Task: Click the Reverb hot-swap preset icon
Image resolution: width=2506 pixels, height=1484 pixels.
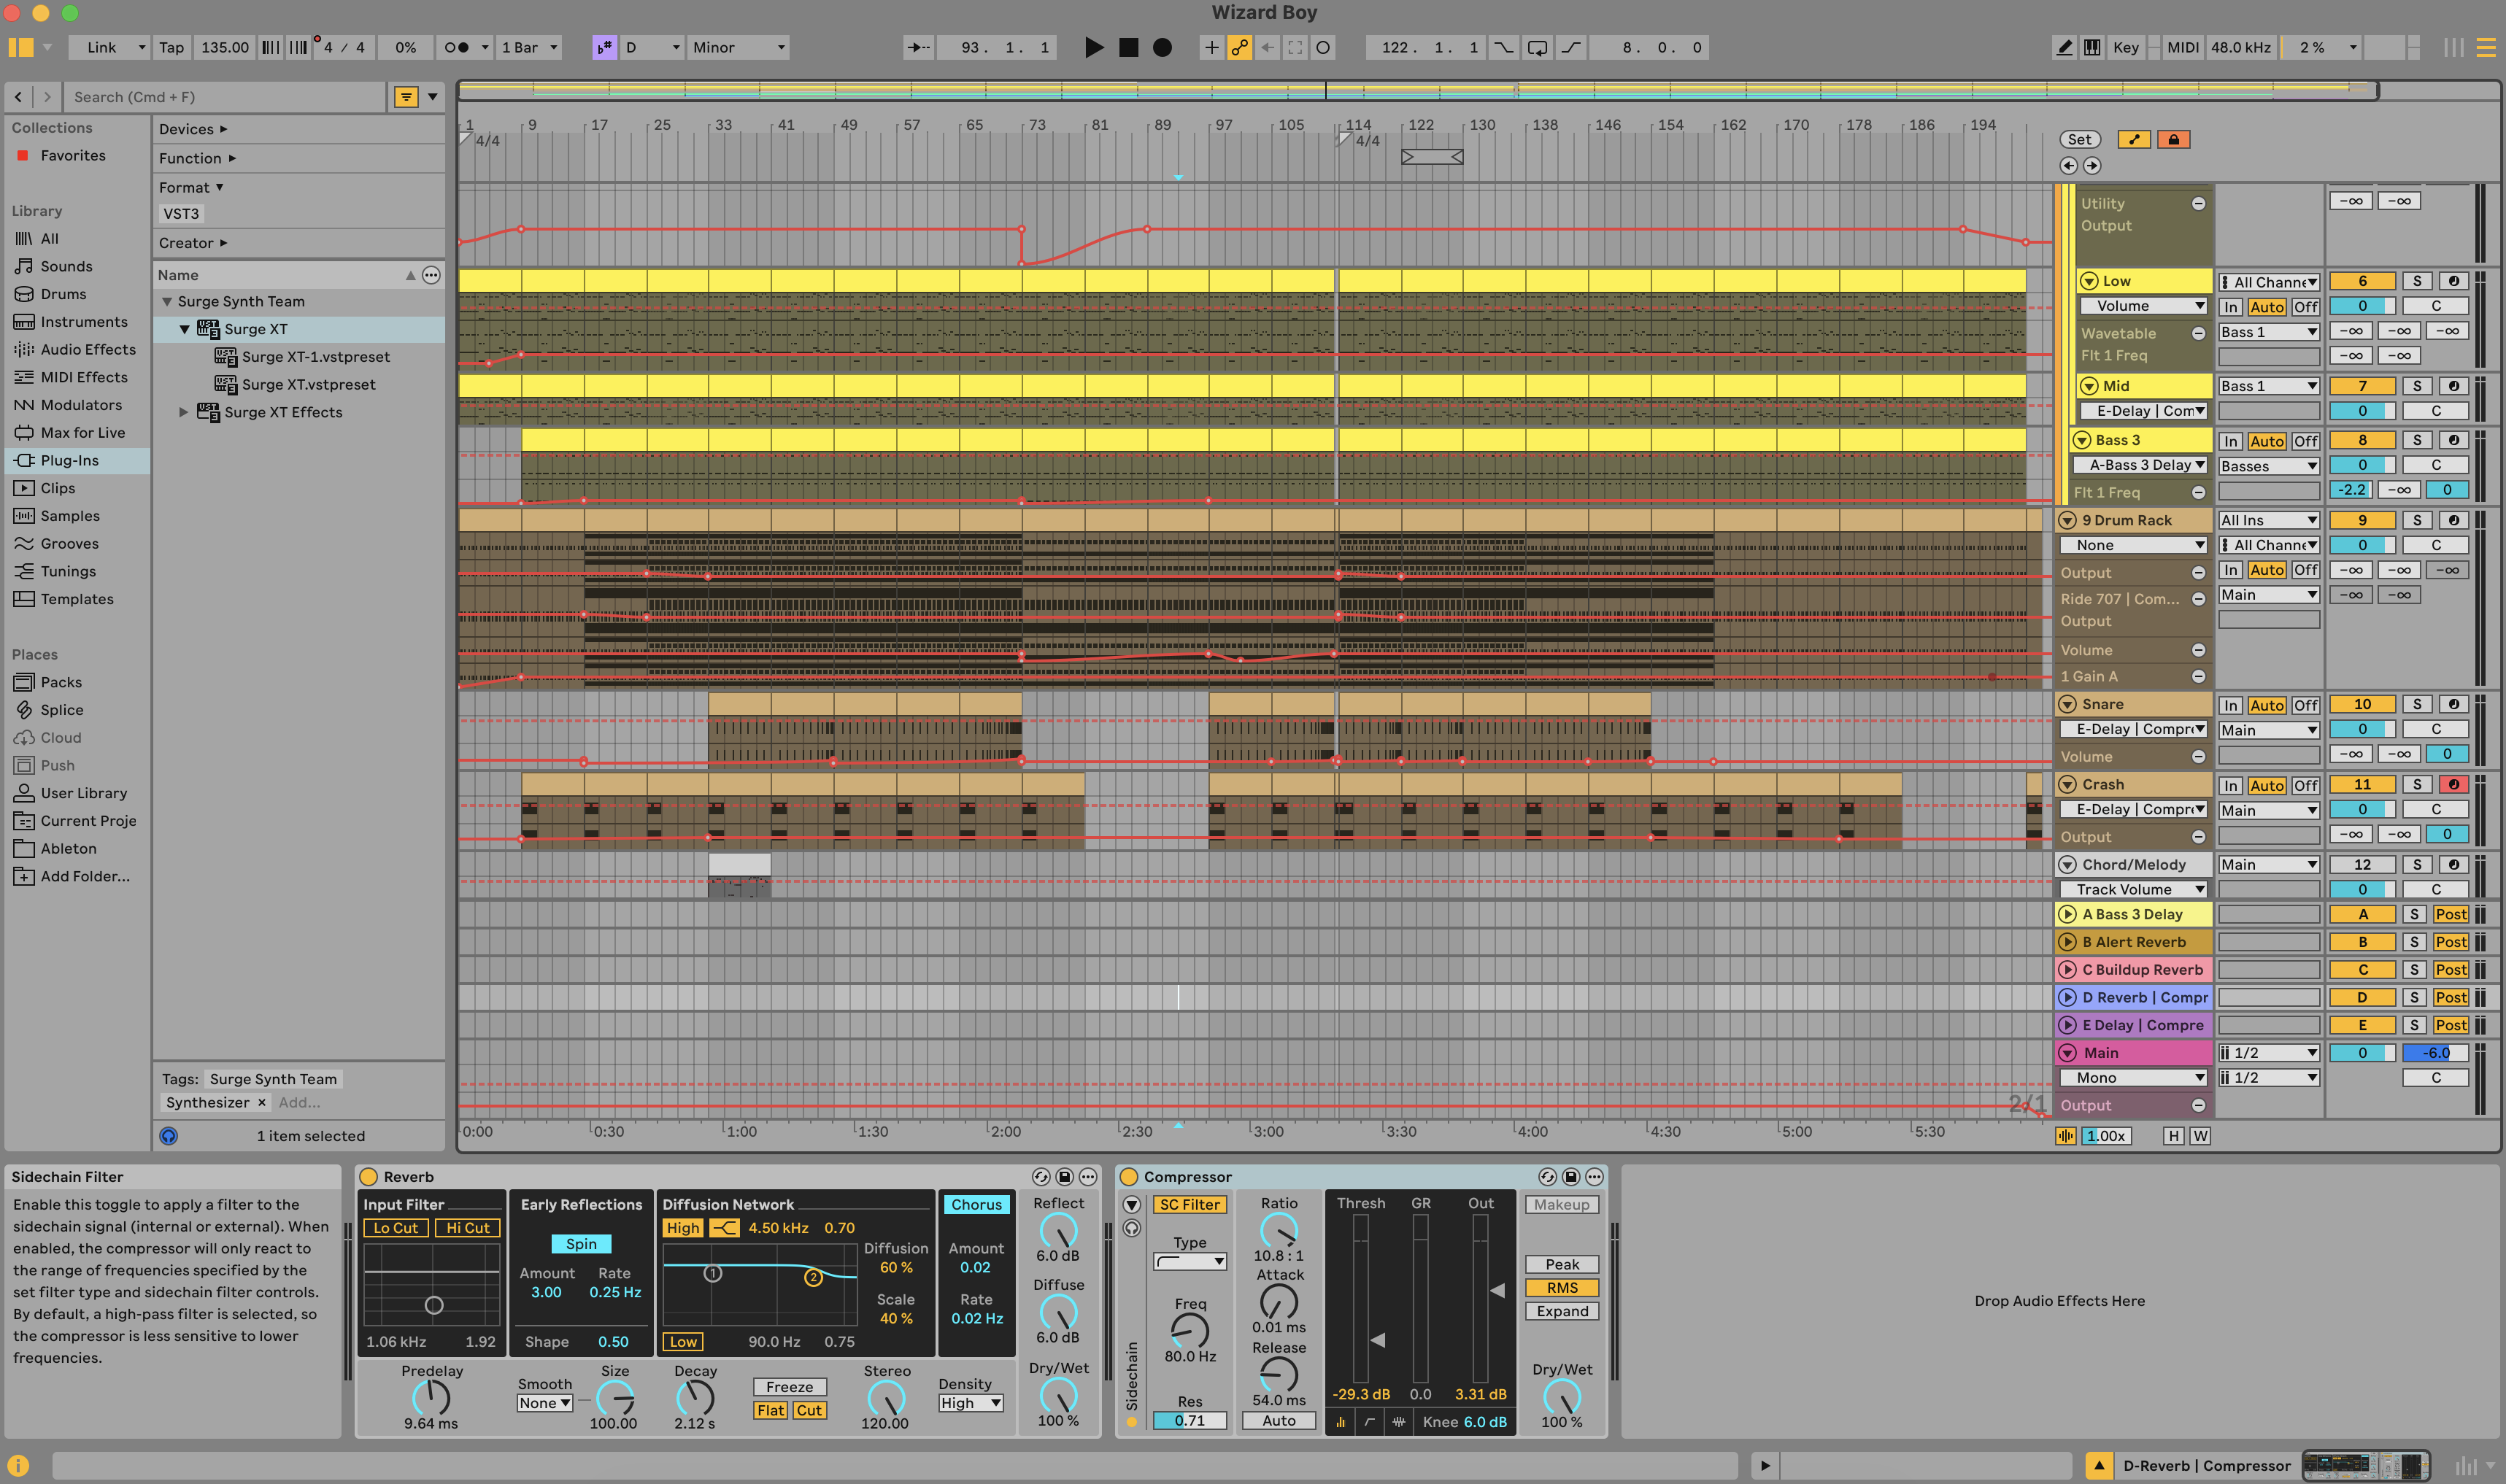Action: click(x=1041, y=1177)
